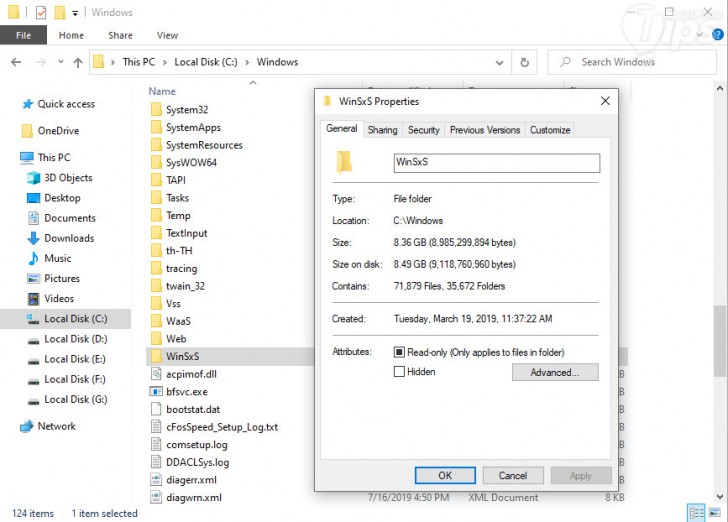Select Quick access in navigation pane
Image resolution: width=728 pixels, height=522 pixels.
click(x=58, y=104)
